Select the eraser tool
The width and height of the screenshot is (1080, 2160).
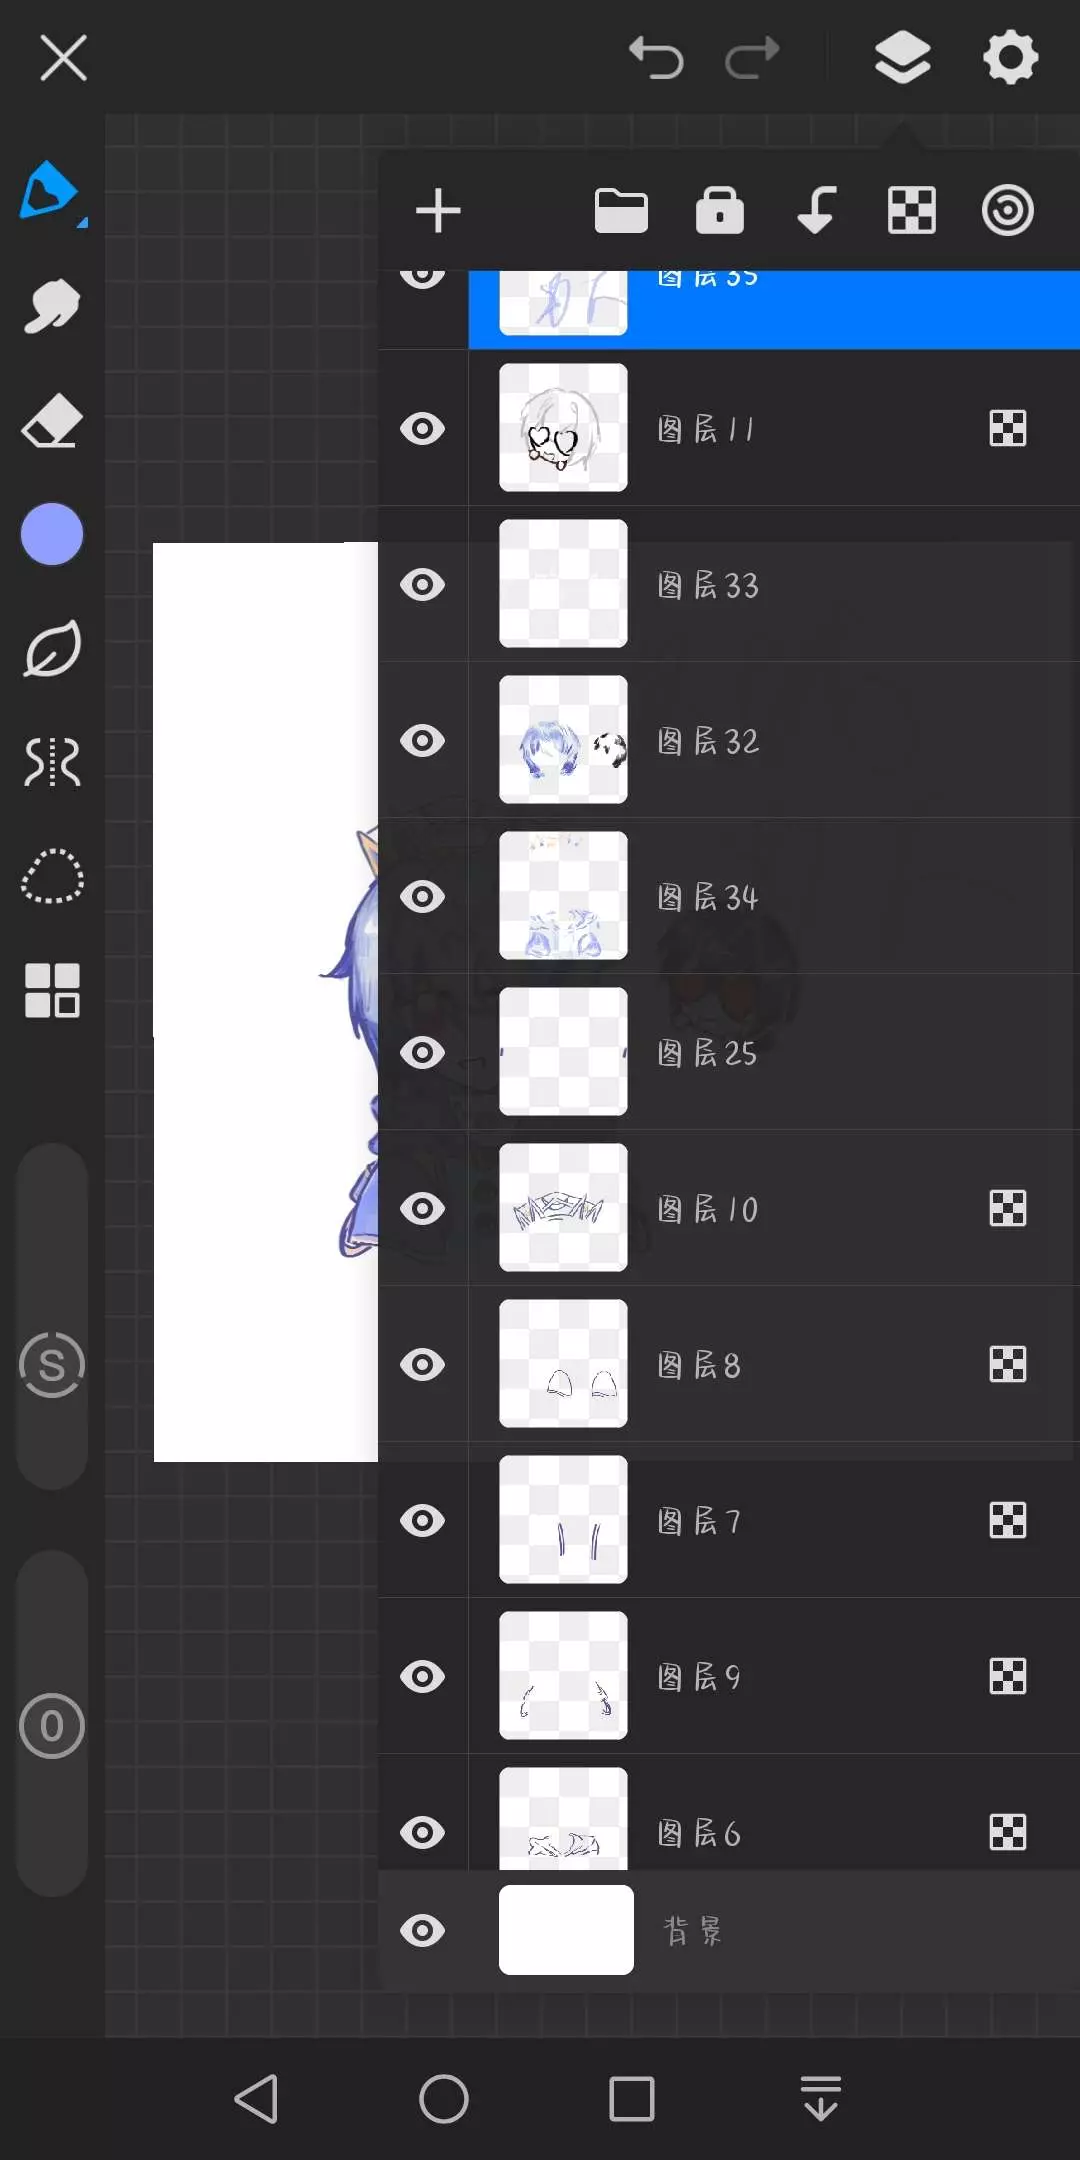[x=52, y=421]
